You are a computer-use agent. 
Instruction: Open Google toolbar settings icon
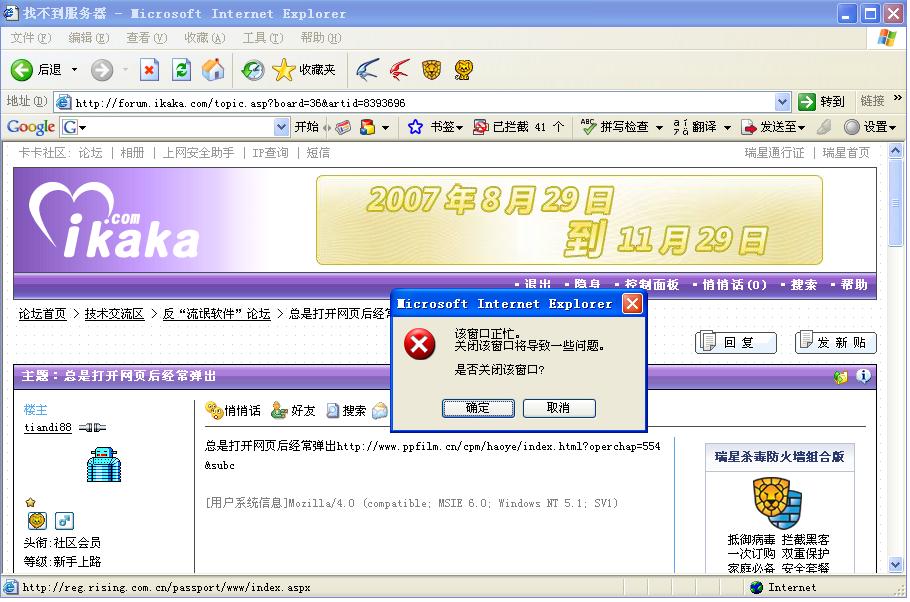pyautogui.click(x=851, y=127)
